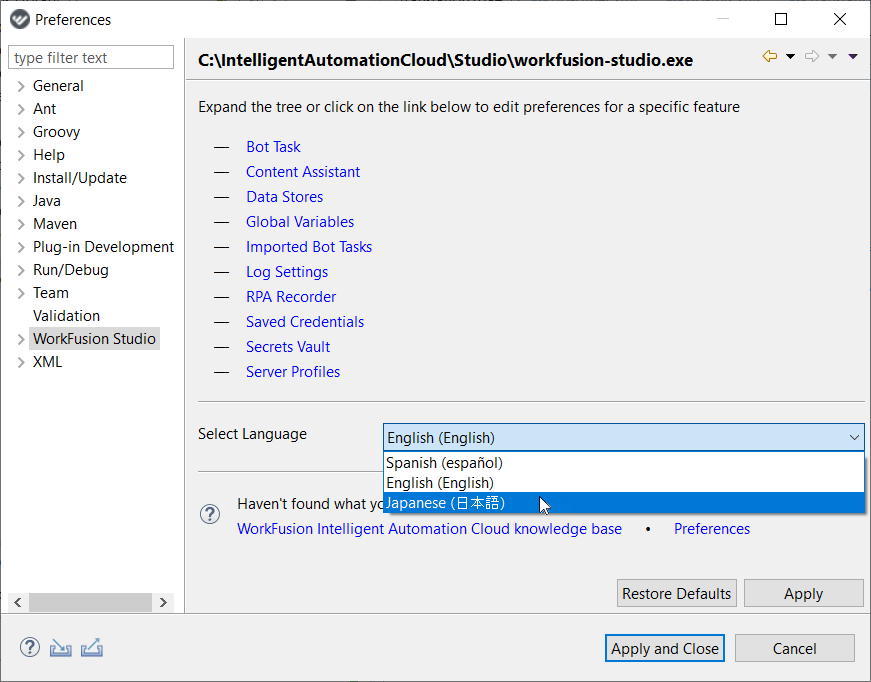The height and width of the screenshot is (682, 871).
Task: Close the Preferences window
Action: tap(840, 19)
